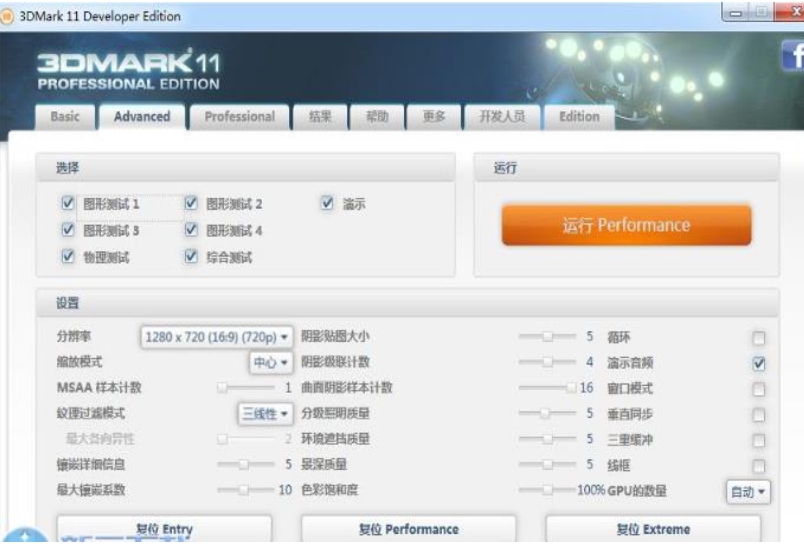The width and height of the screenshot is (804, 546).
Task: Open the 缩放模式 中心 dropdown
Action: coord(271,362)
